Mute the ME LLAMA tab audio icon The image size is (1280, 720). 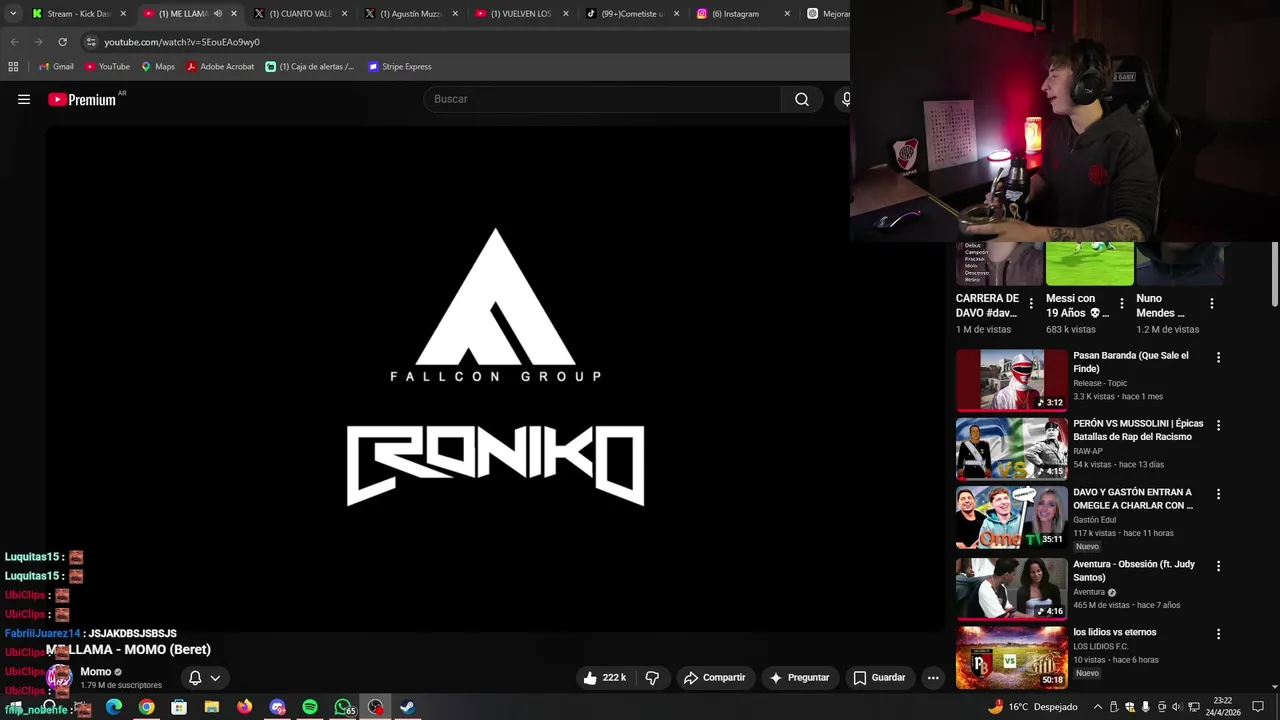pyautogui.click(x=218, y=14)
